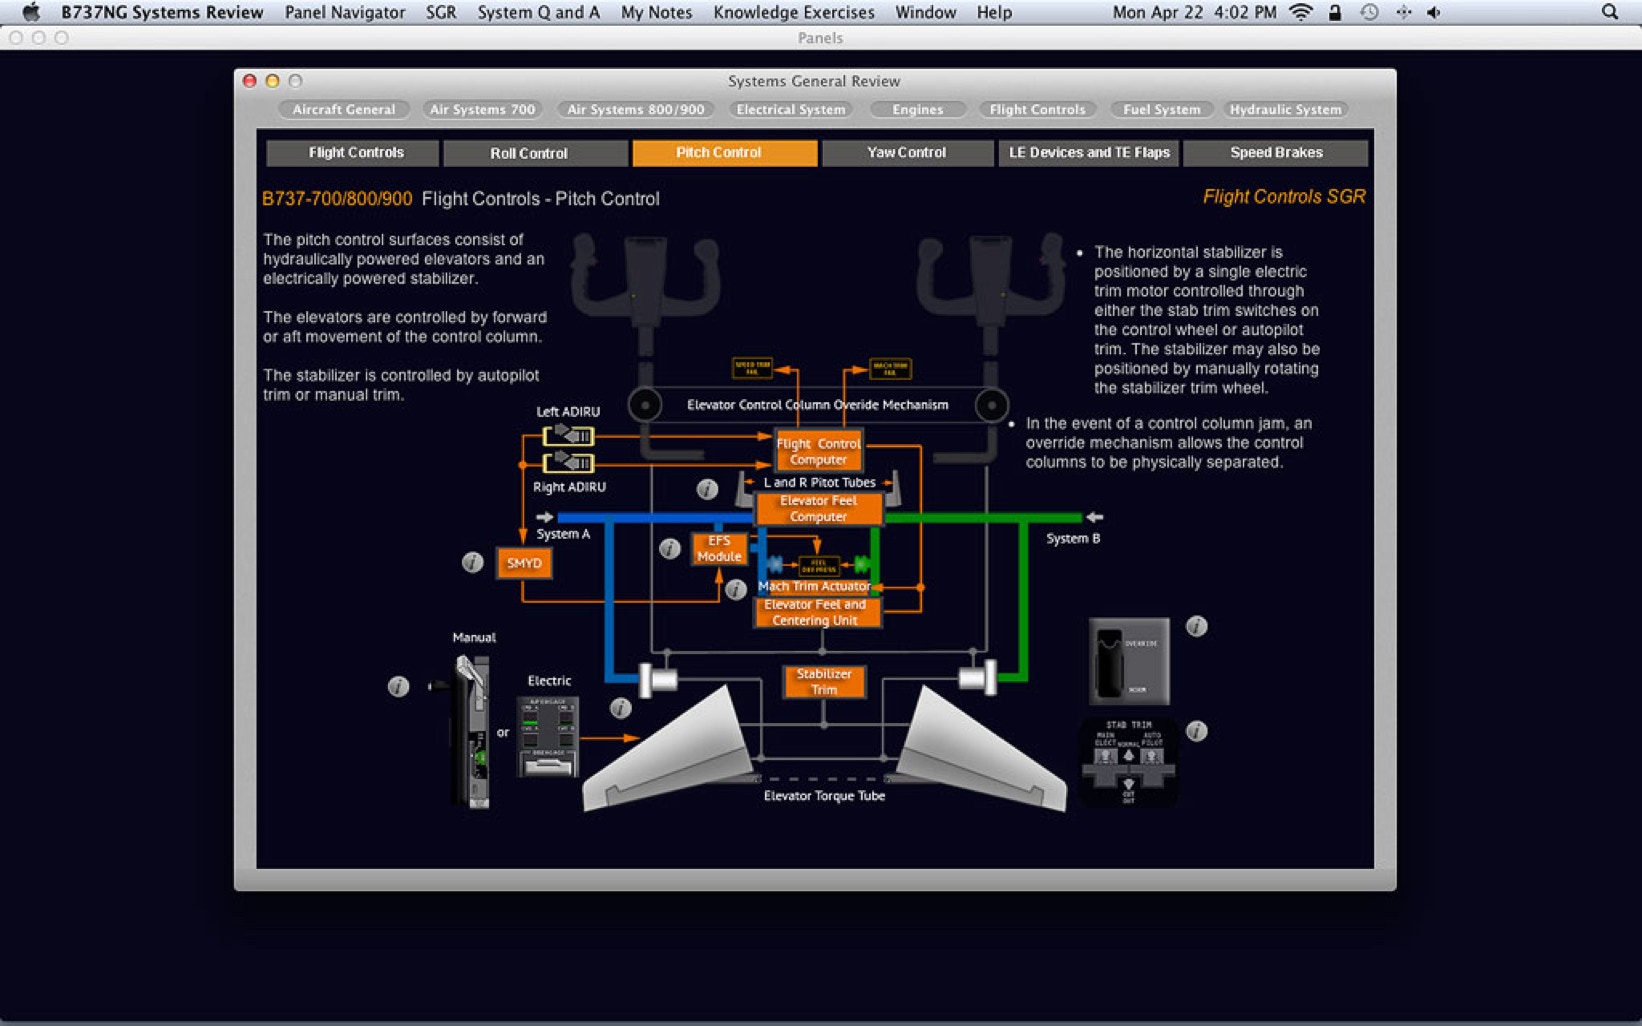
Task: Select the Pitch Control tab
Action: coord(725,152)
